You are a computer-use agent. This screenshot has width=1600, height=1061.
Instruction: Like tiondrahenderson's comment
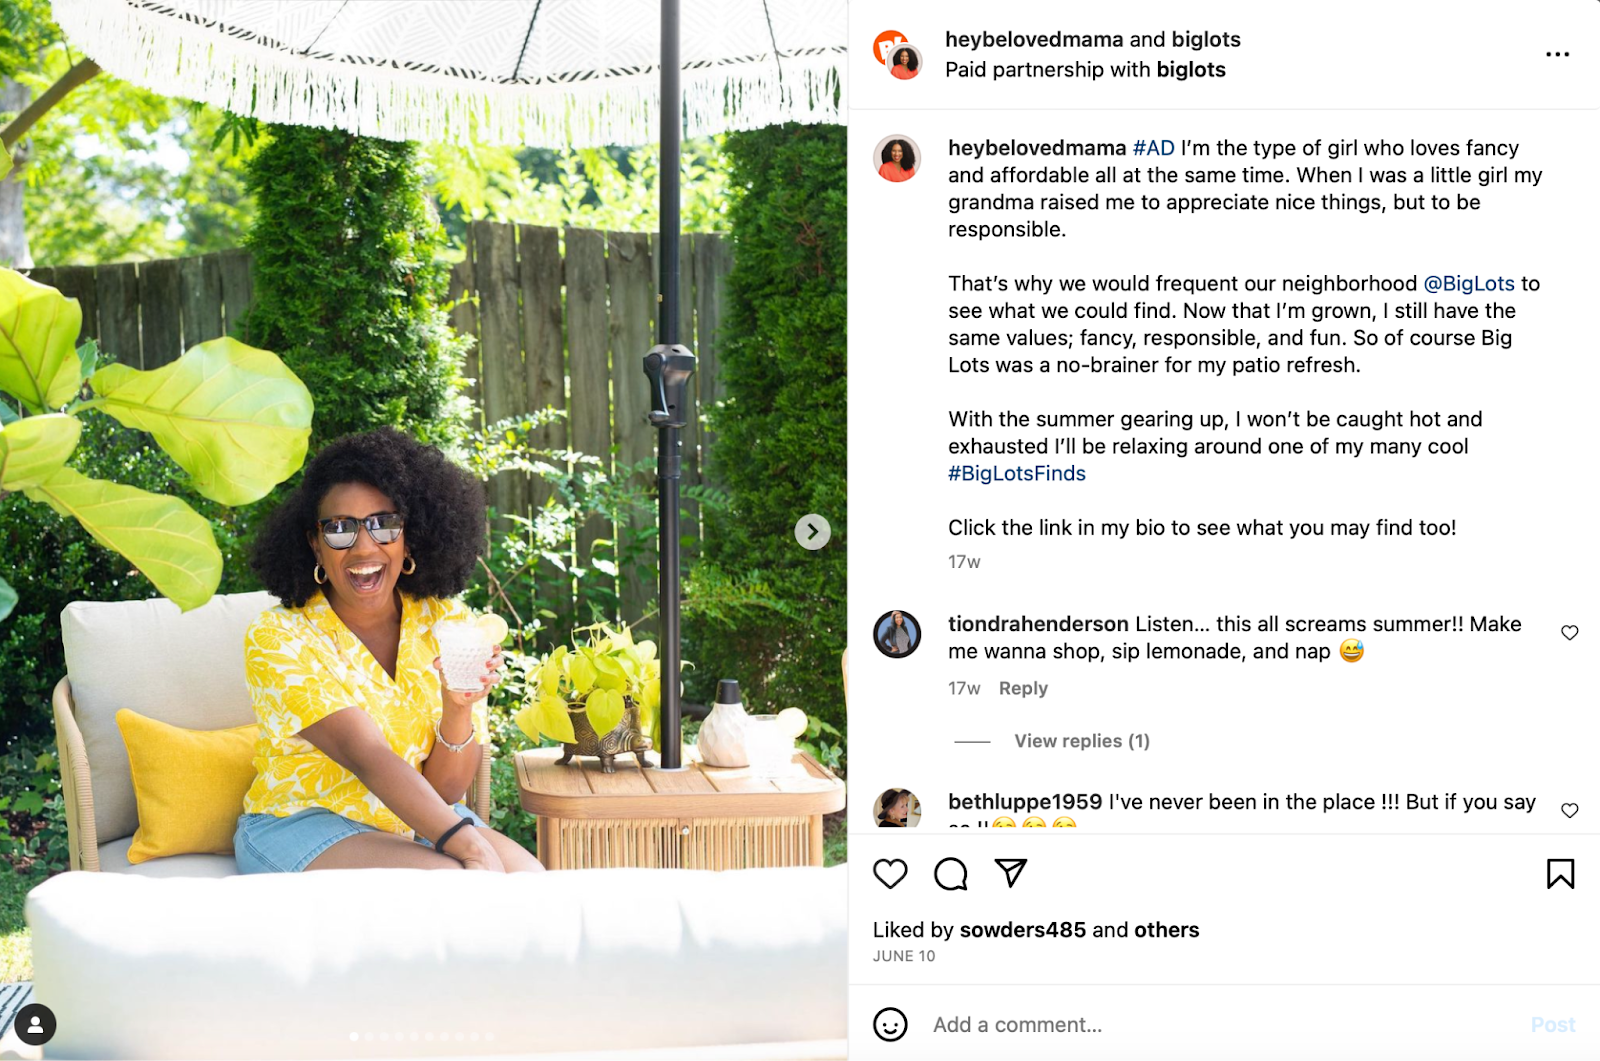point(1569,633)
